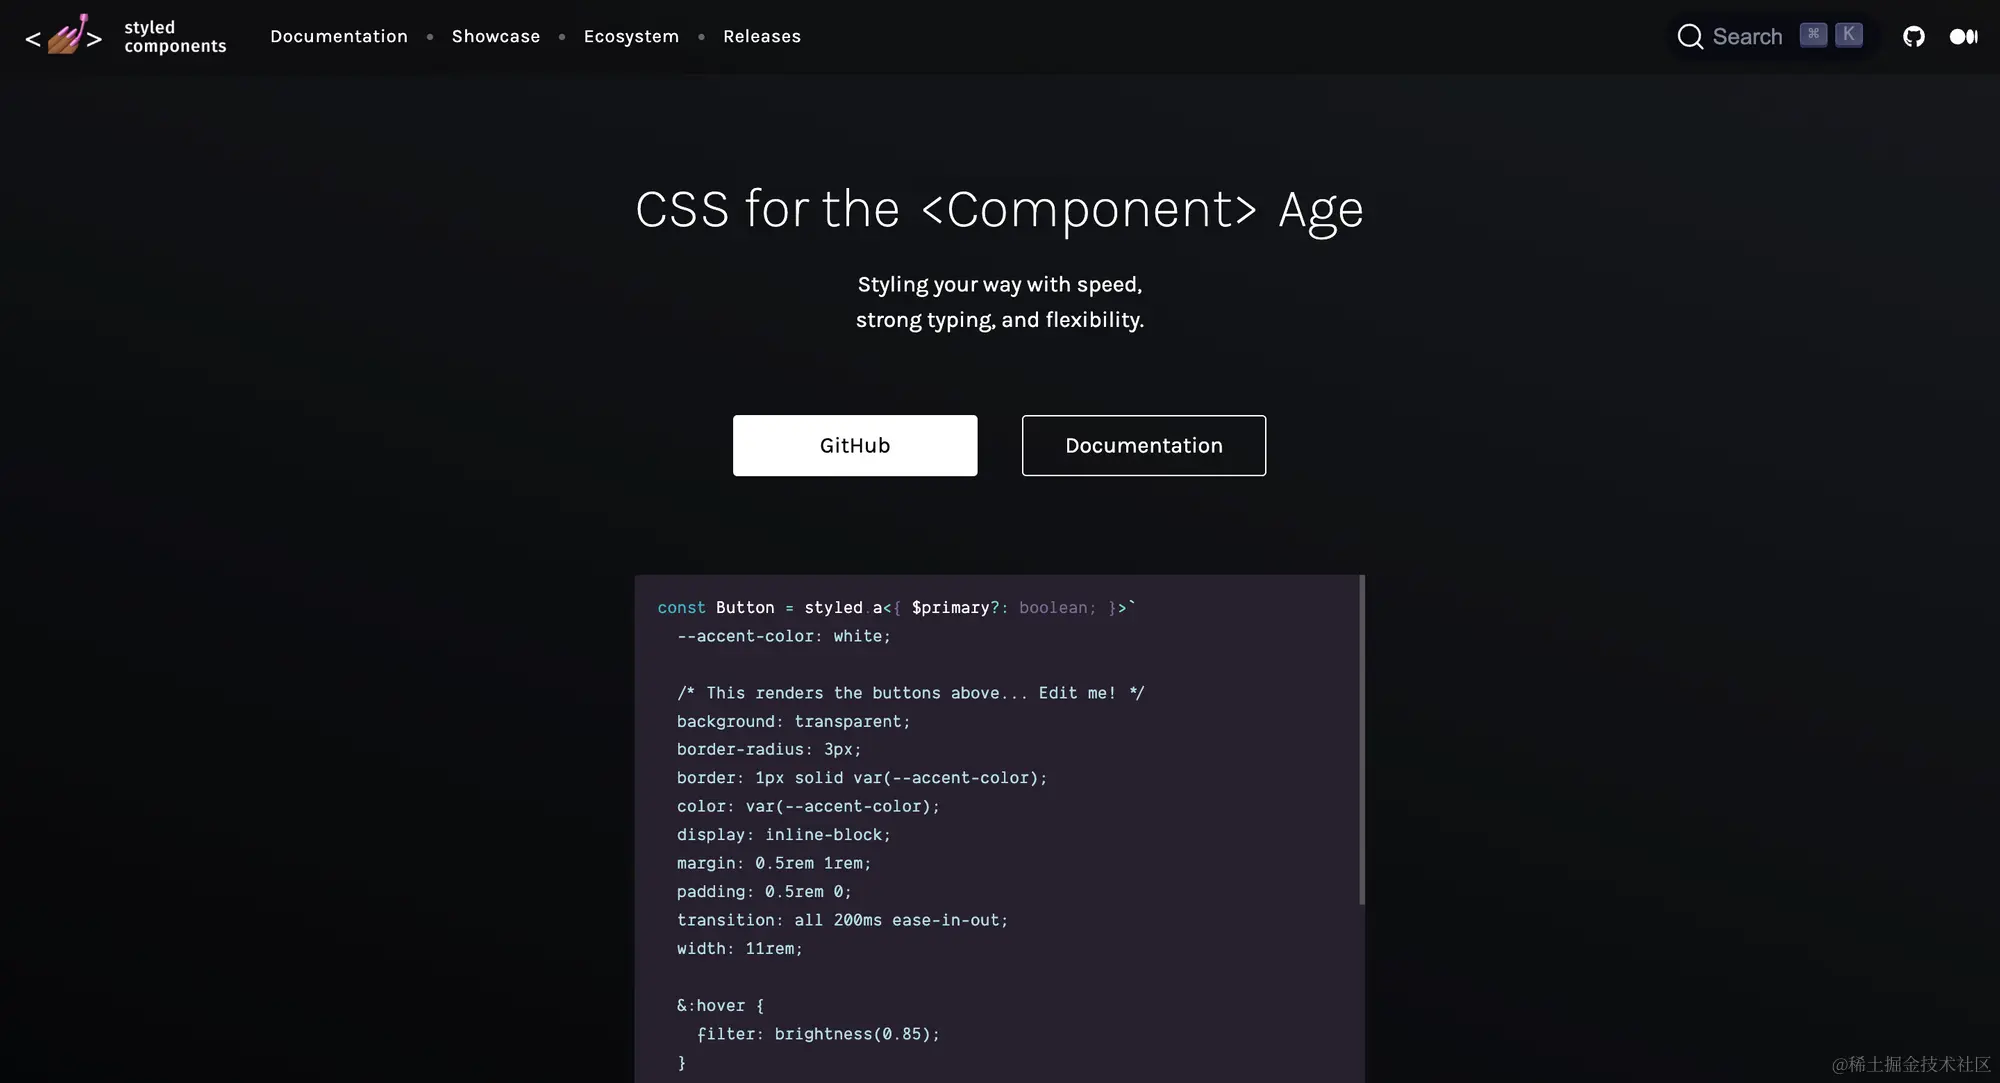Click the Search input field

pos(1747,37)
